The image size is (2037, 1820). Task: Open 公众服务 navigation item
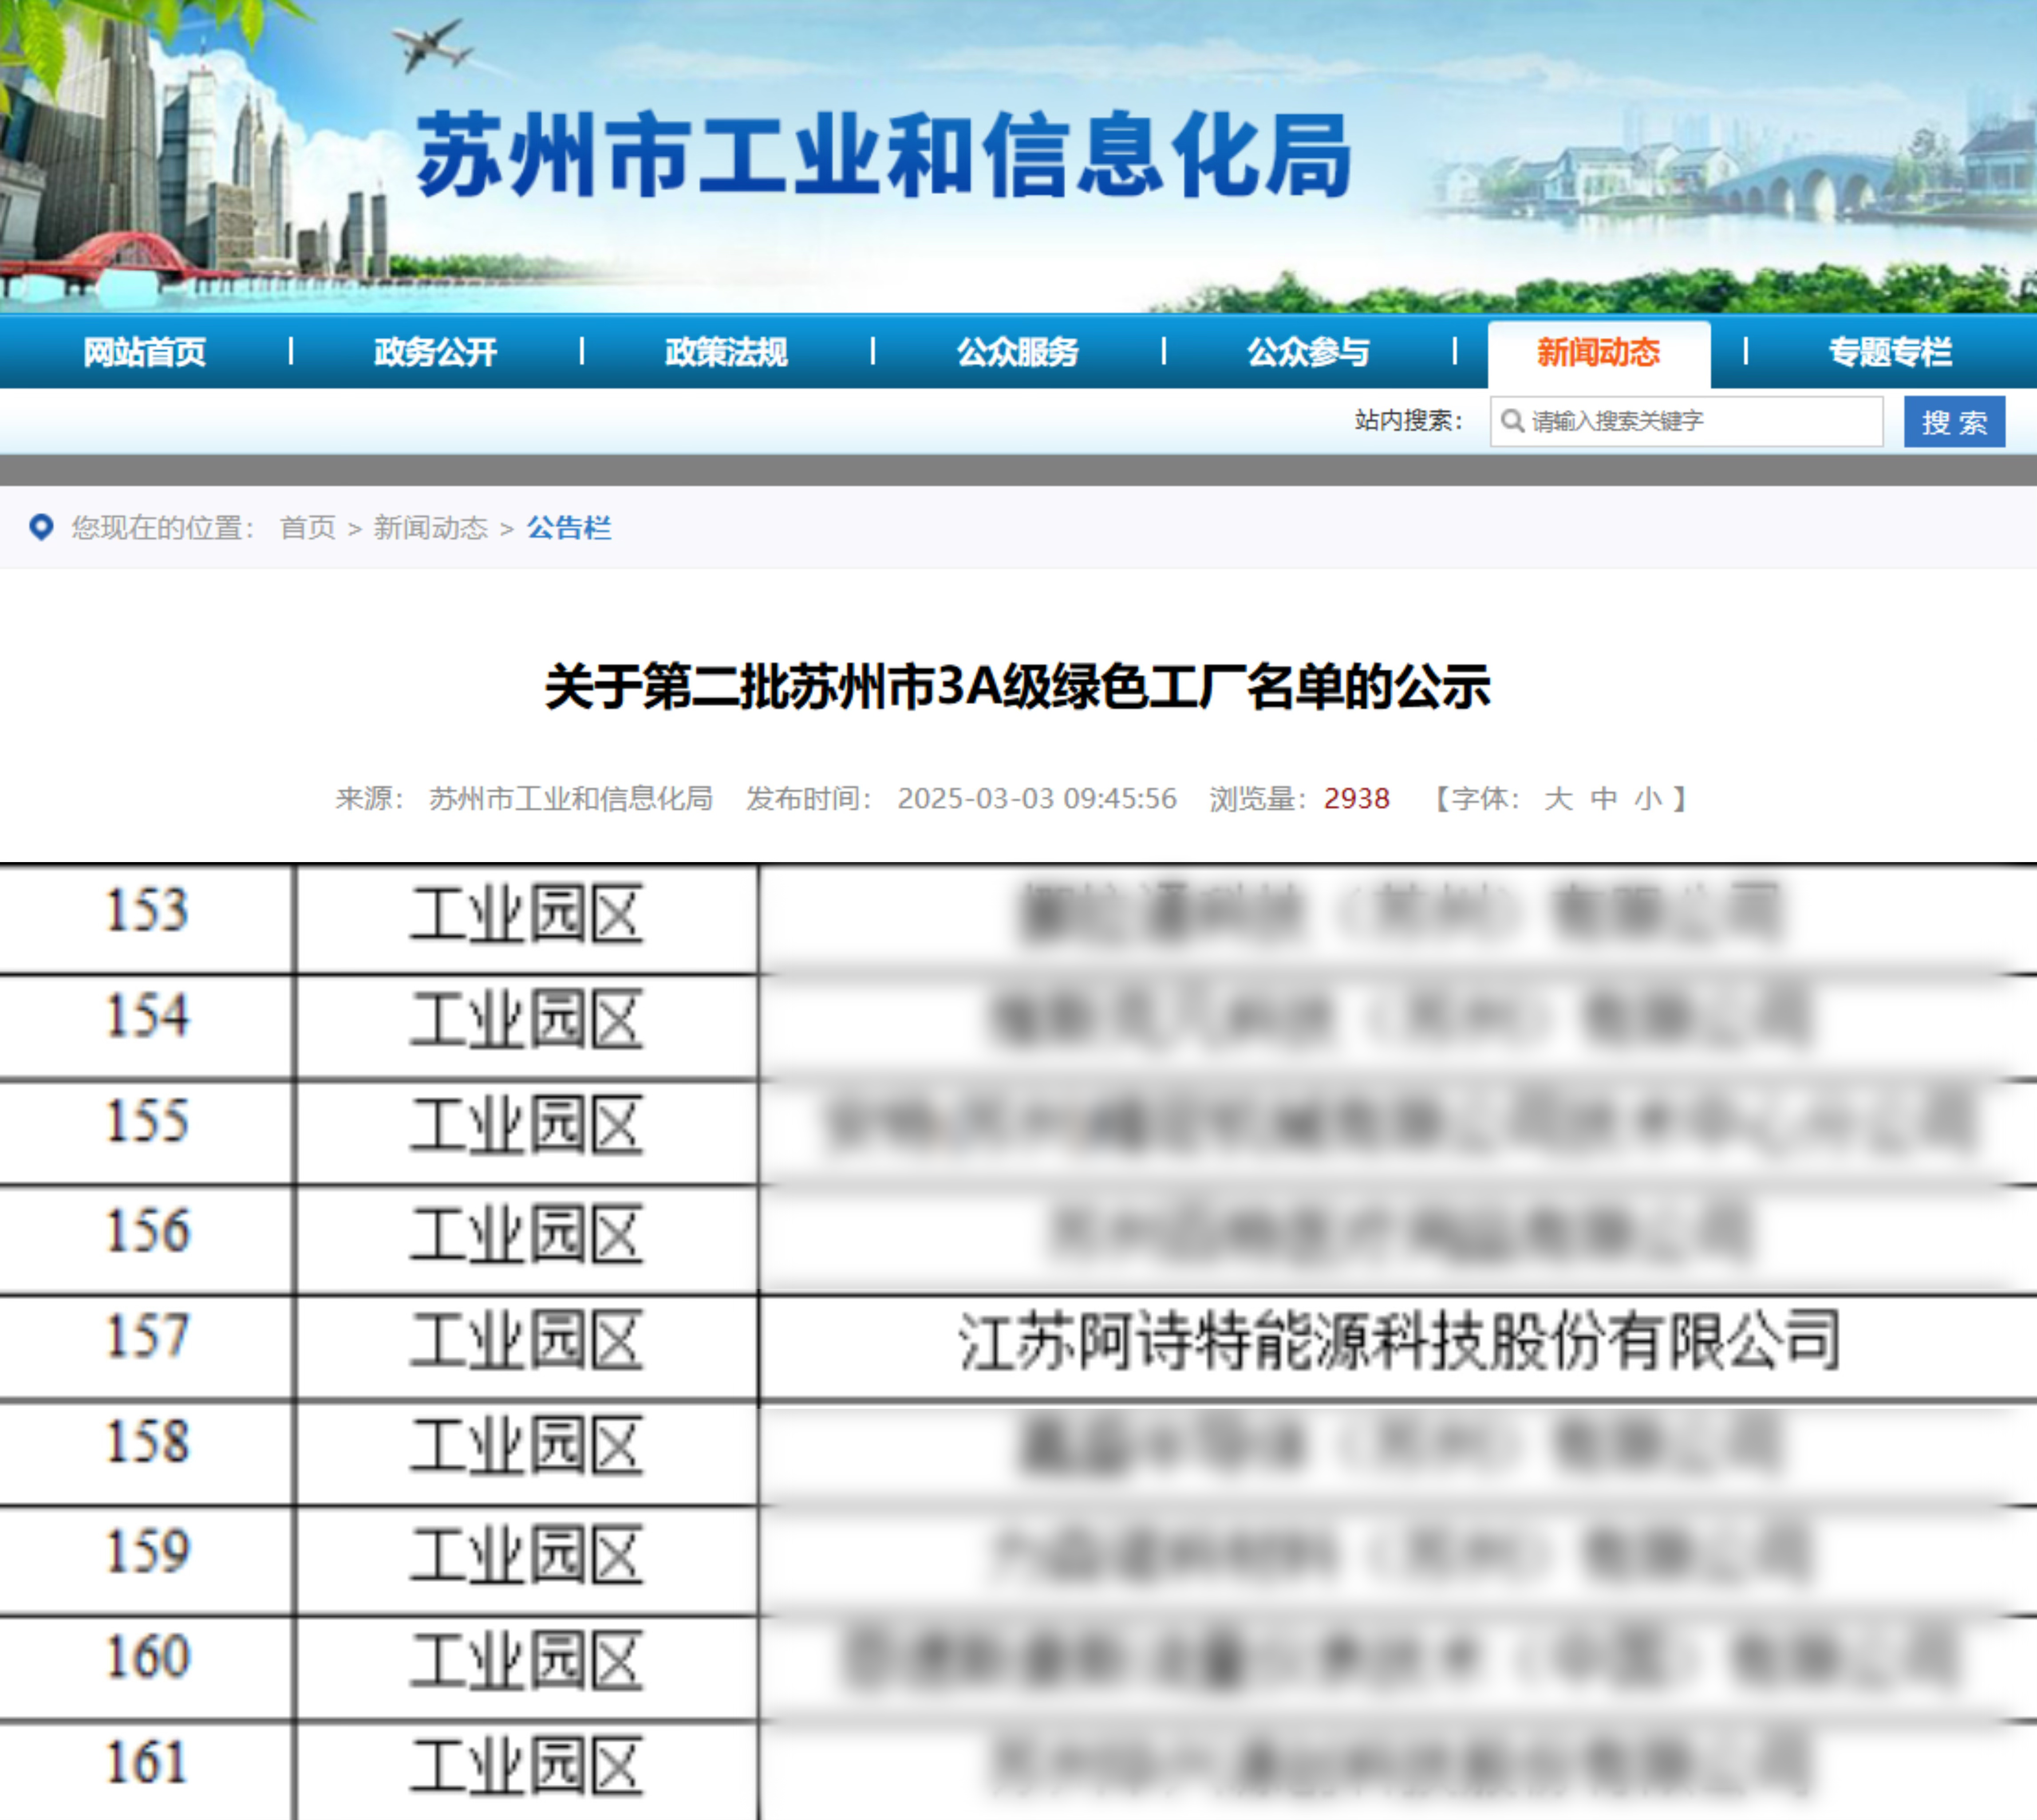pyautogui.click(x=1017, y=352)
